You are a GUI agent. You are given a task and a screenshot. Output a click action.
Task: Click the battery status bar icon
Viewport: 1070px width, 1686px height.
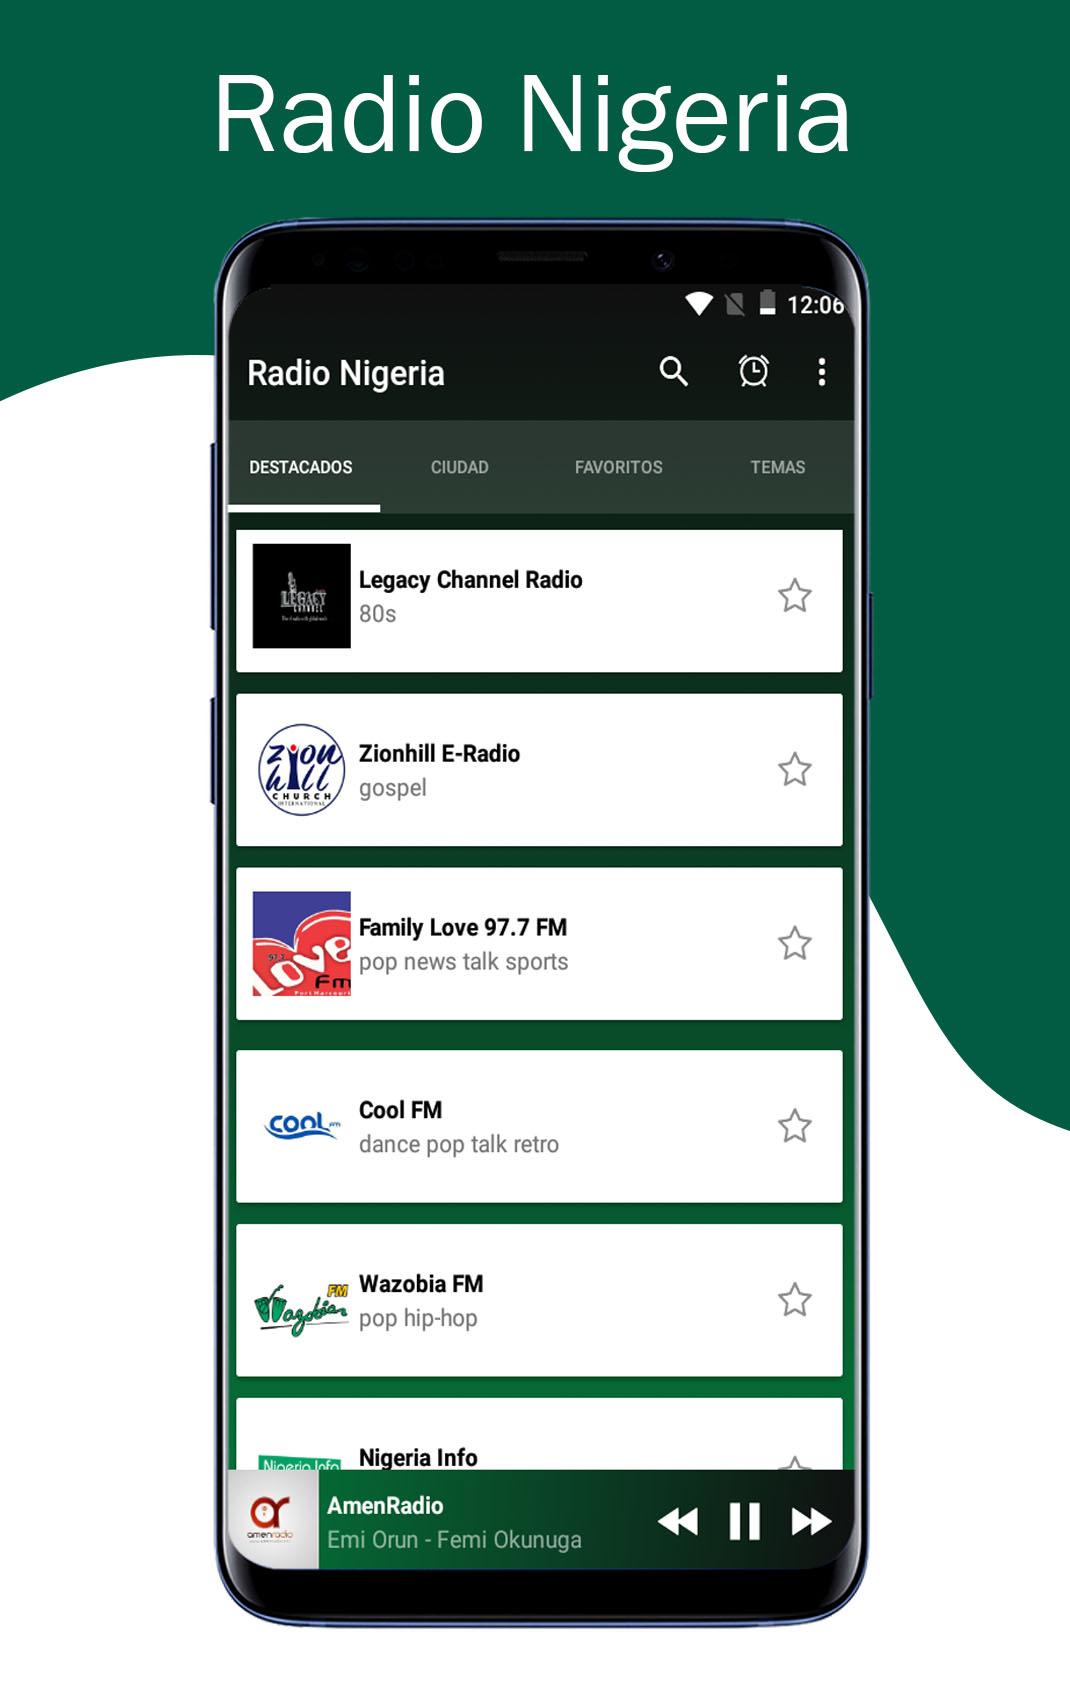click(x=767, y=303)
